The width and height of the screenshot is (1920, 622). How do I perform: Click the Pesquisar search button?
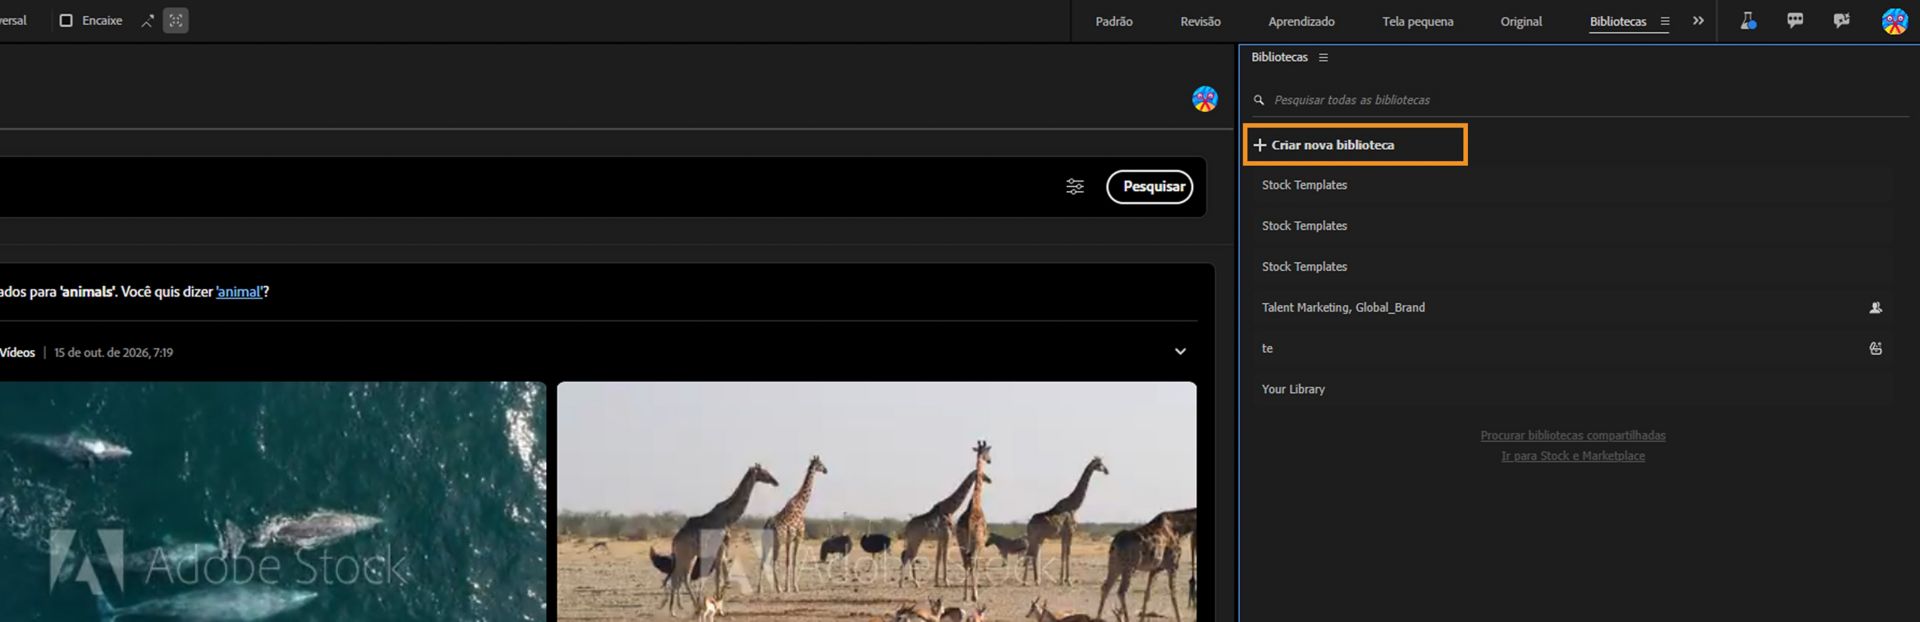coord(1150,187)
